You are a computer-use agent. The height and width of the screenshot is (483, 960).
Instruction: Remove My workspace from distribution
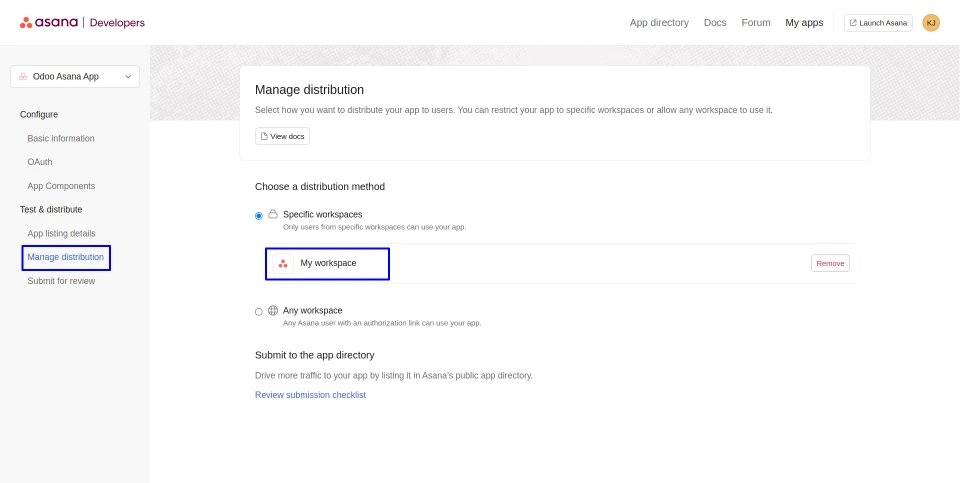(830, 263)
